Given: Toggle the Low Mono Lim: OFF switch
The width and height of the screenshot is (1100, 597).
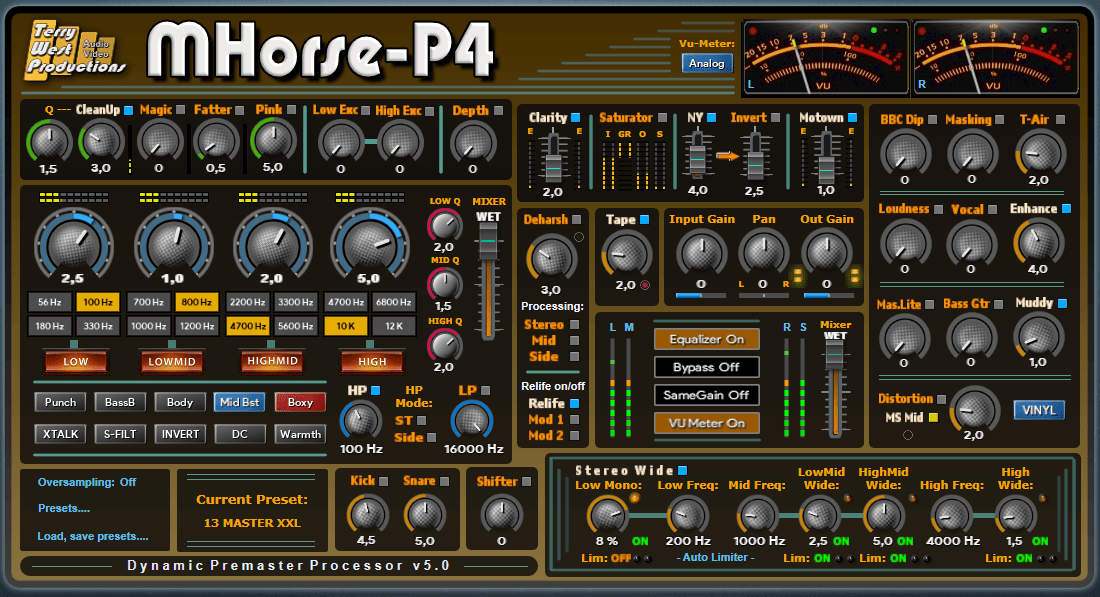Looking at the screenshot, I should coord(621,558).
